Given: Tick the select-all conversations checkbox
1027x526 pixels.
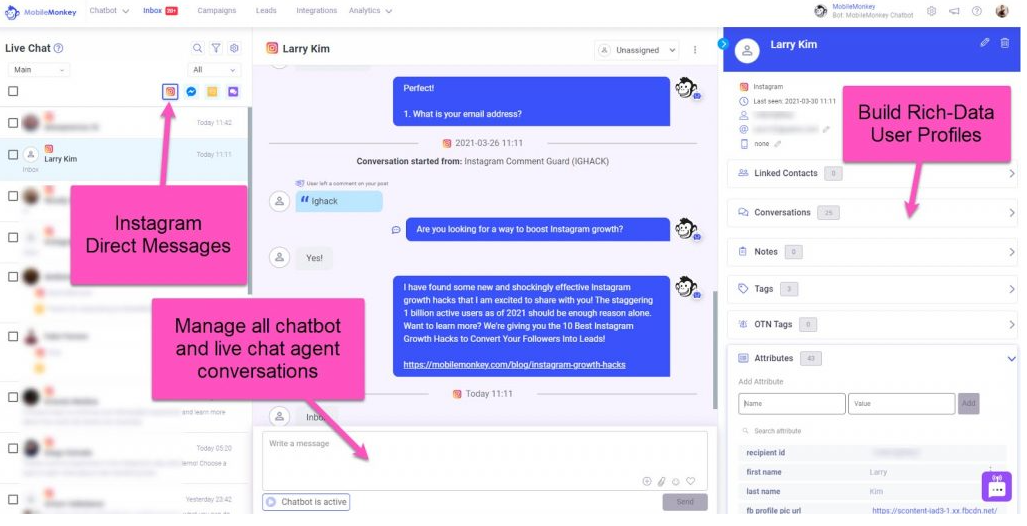Looking at the screenshot, I should (13, 91).
